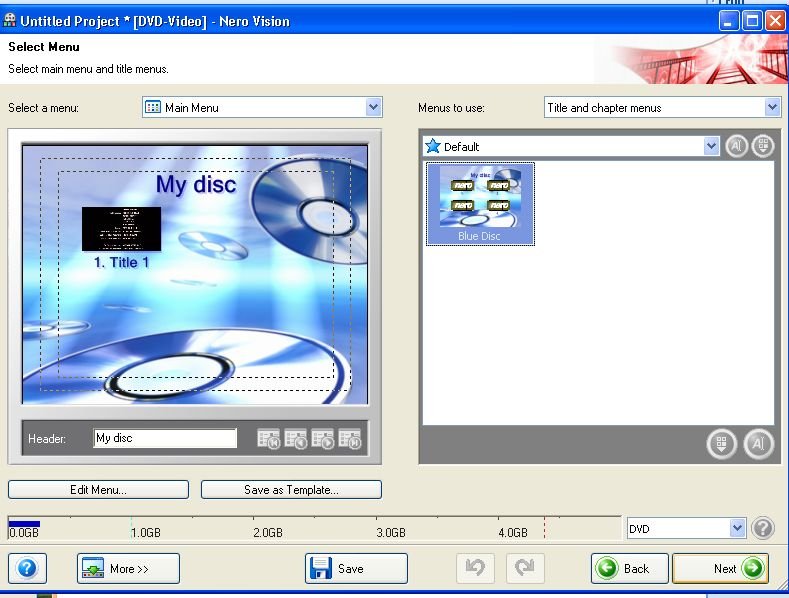This screenshot has height=598, width=789.
Task: Open the Select a menu dropdown
Action: click(x=373, y=107)
